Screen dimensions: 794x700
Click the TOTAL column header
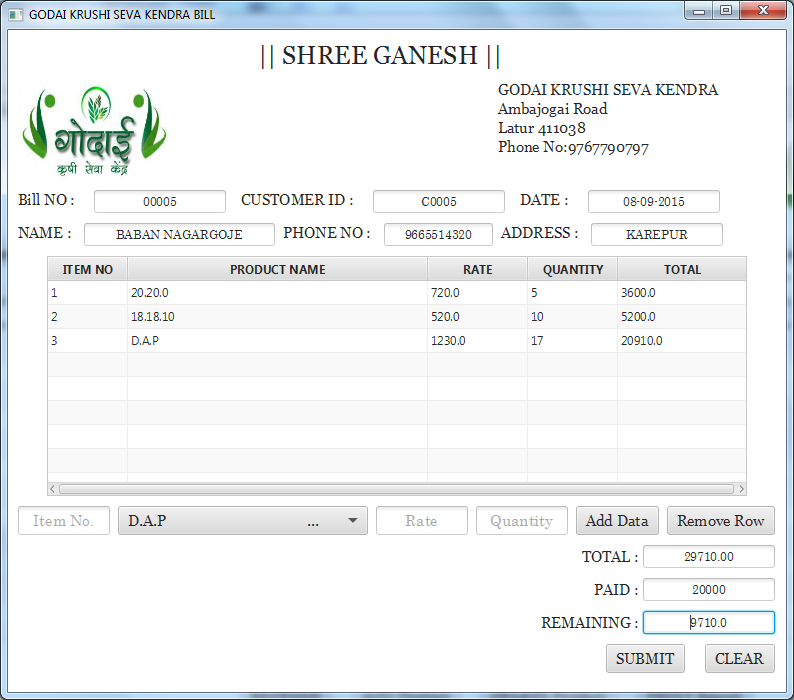coord(682,269)
